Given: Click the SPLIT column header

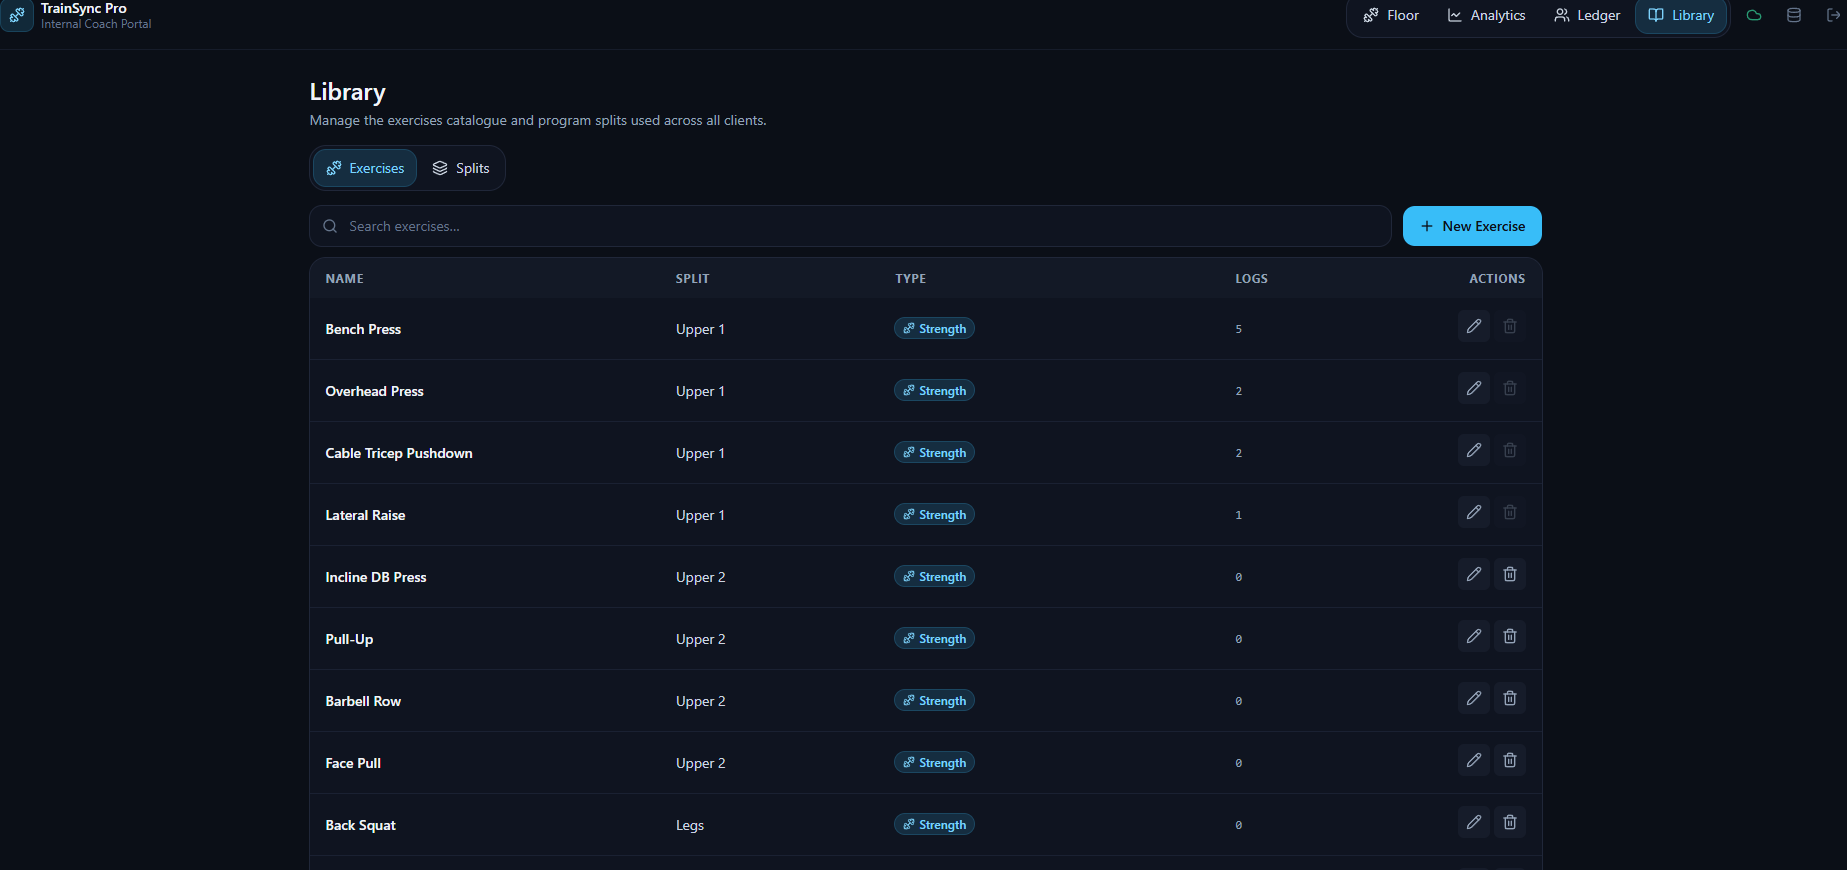Looking at the screenshot, I should pyautogui.click(x=692, y=279).
